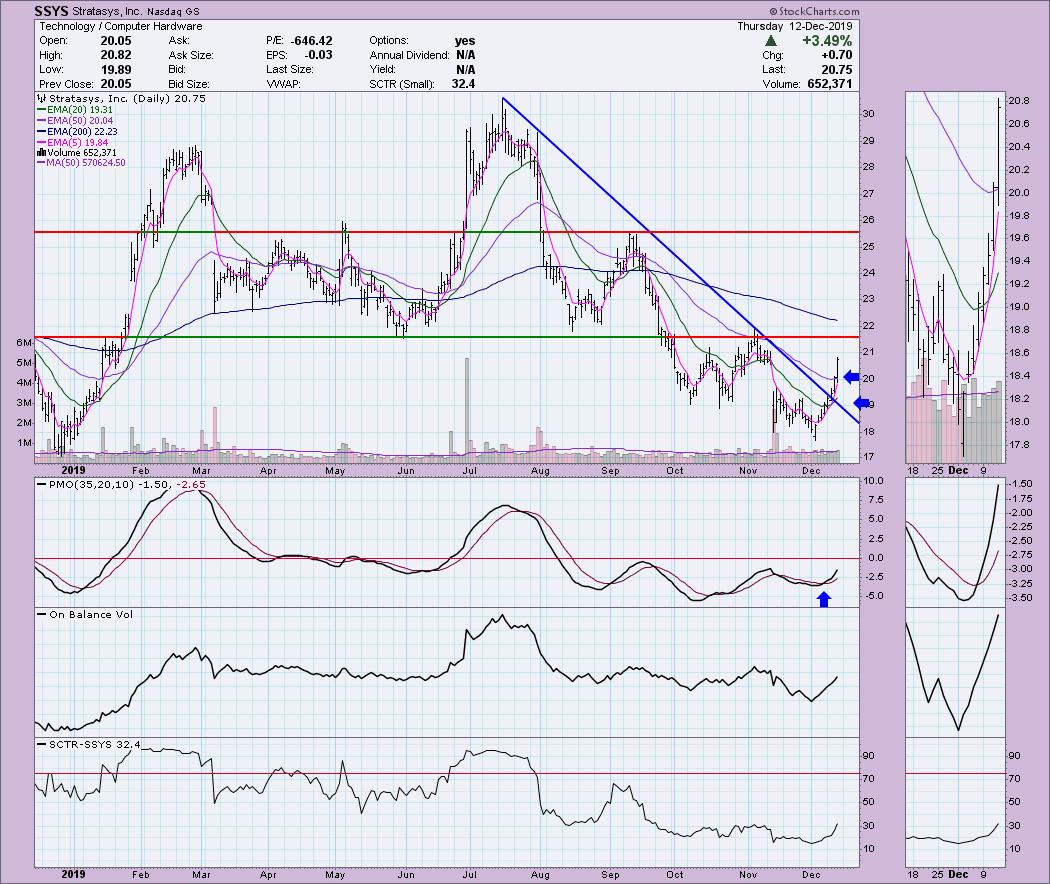Click the +3.49% percent change
Image resolution: width=1050 pixels, height=884 pixels.
pos(828,41)
